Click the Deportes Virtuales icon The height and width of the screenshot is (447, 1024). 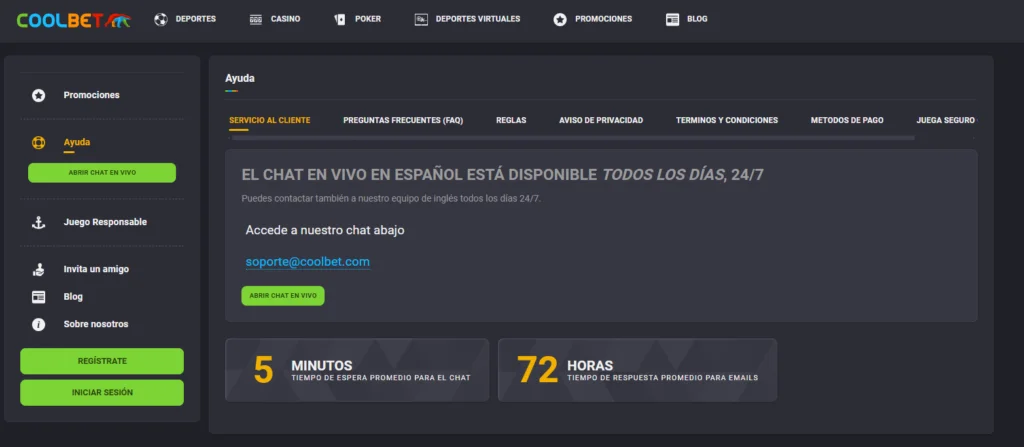point(421,19)
